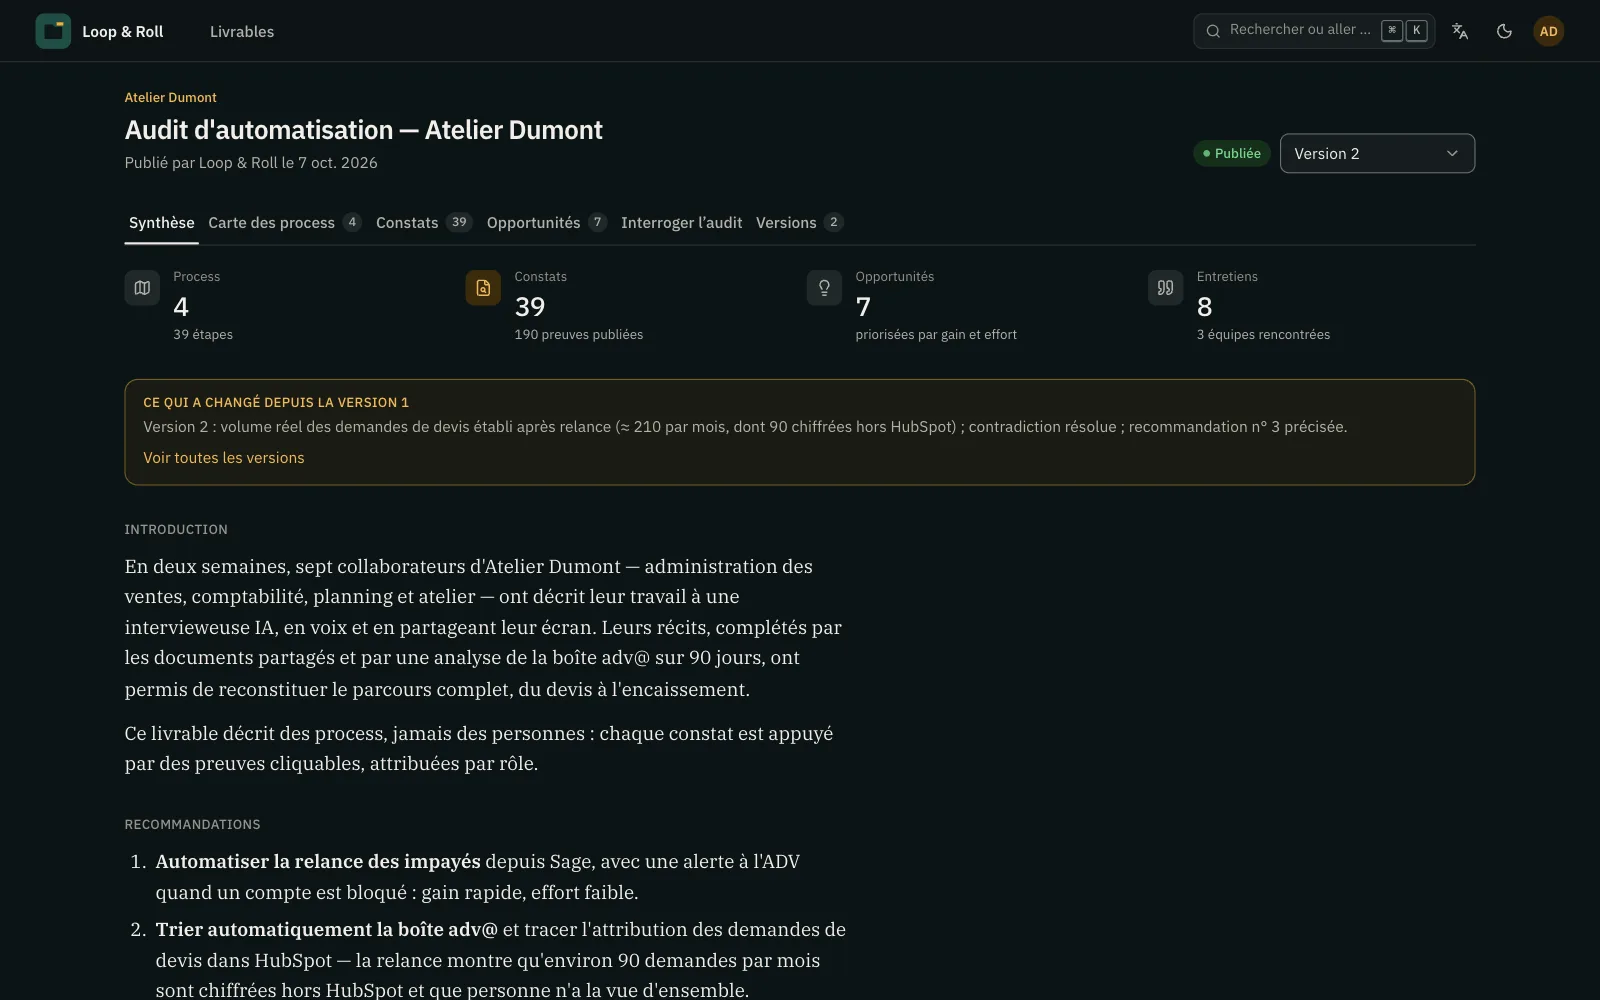Open the AD user avatar
The width and height of the screenshot is (1600, 1000).
(x=1548, y=31)
